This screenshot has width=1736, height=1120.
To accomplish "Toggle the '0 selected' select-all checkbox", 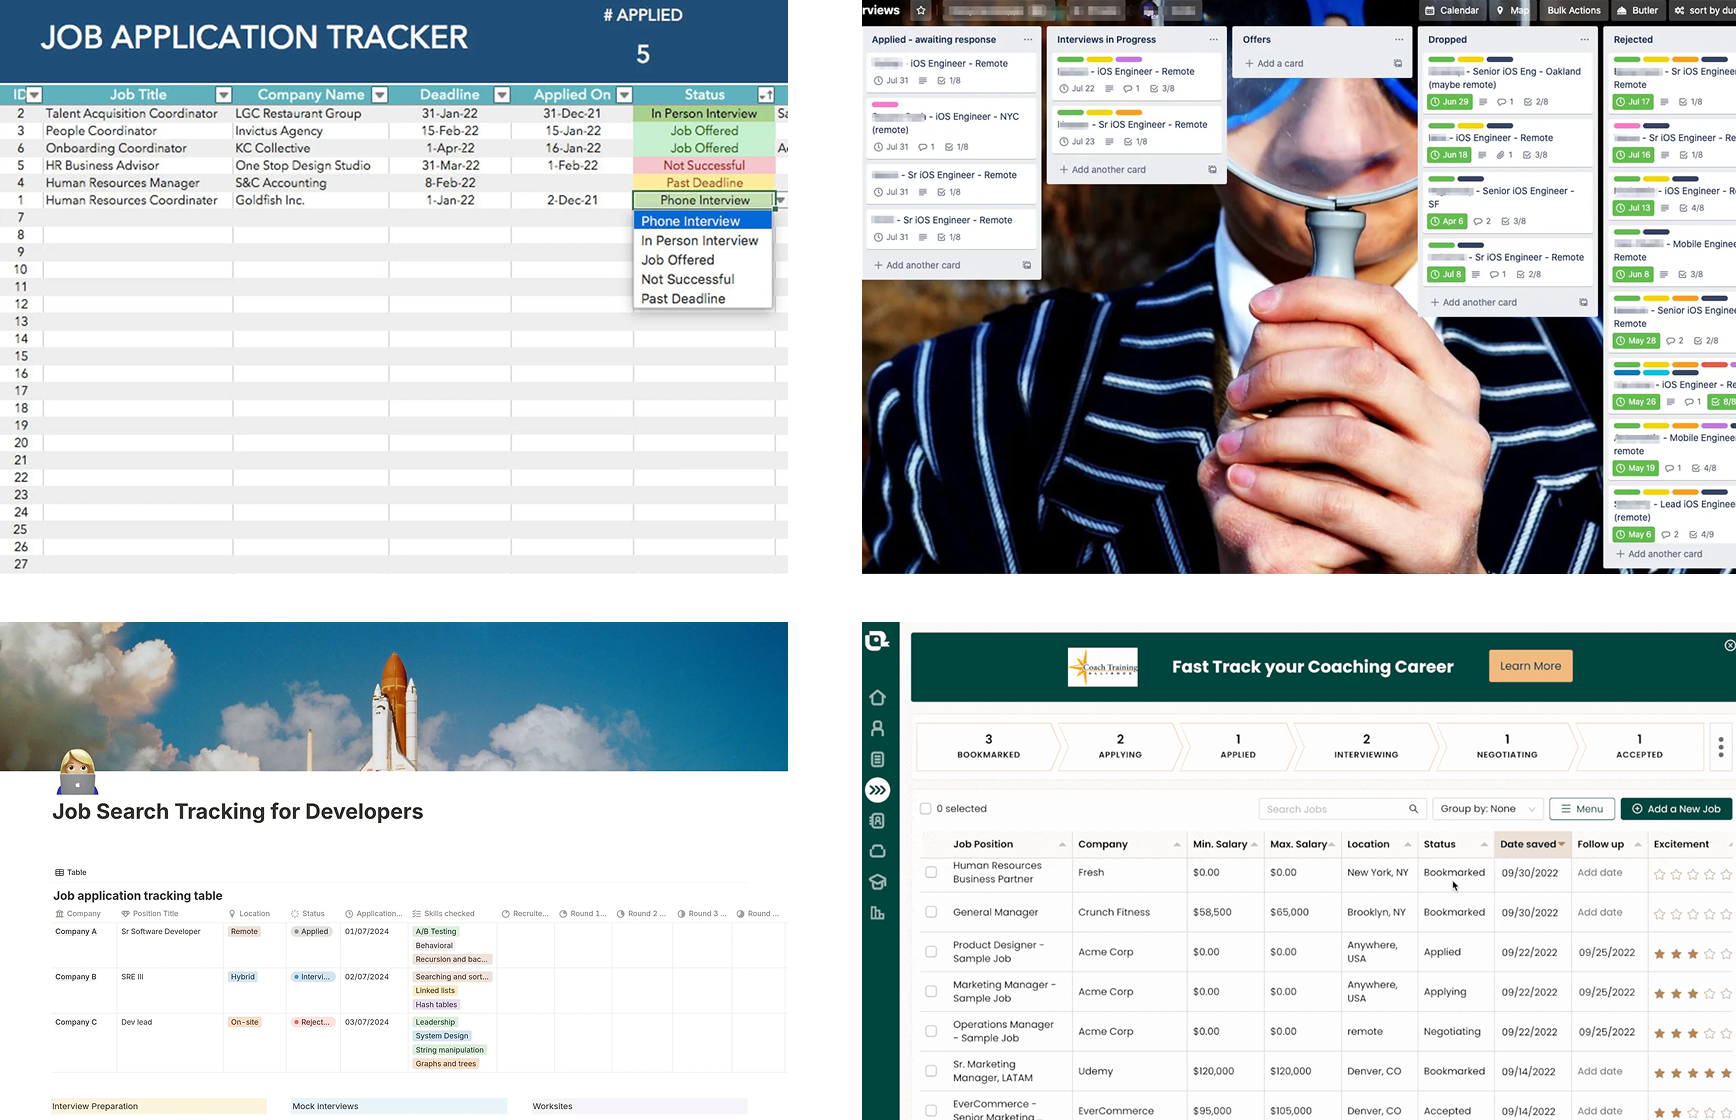I will 925,809.
